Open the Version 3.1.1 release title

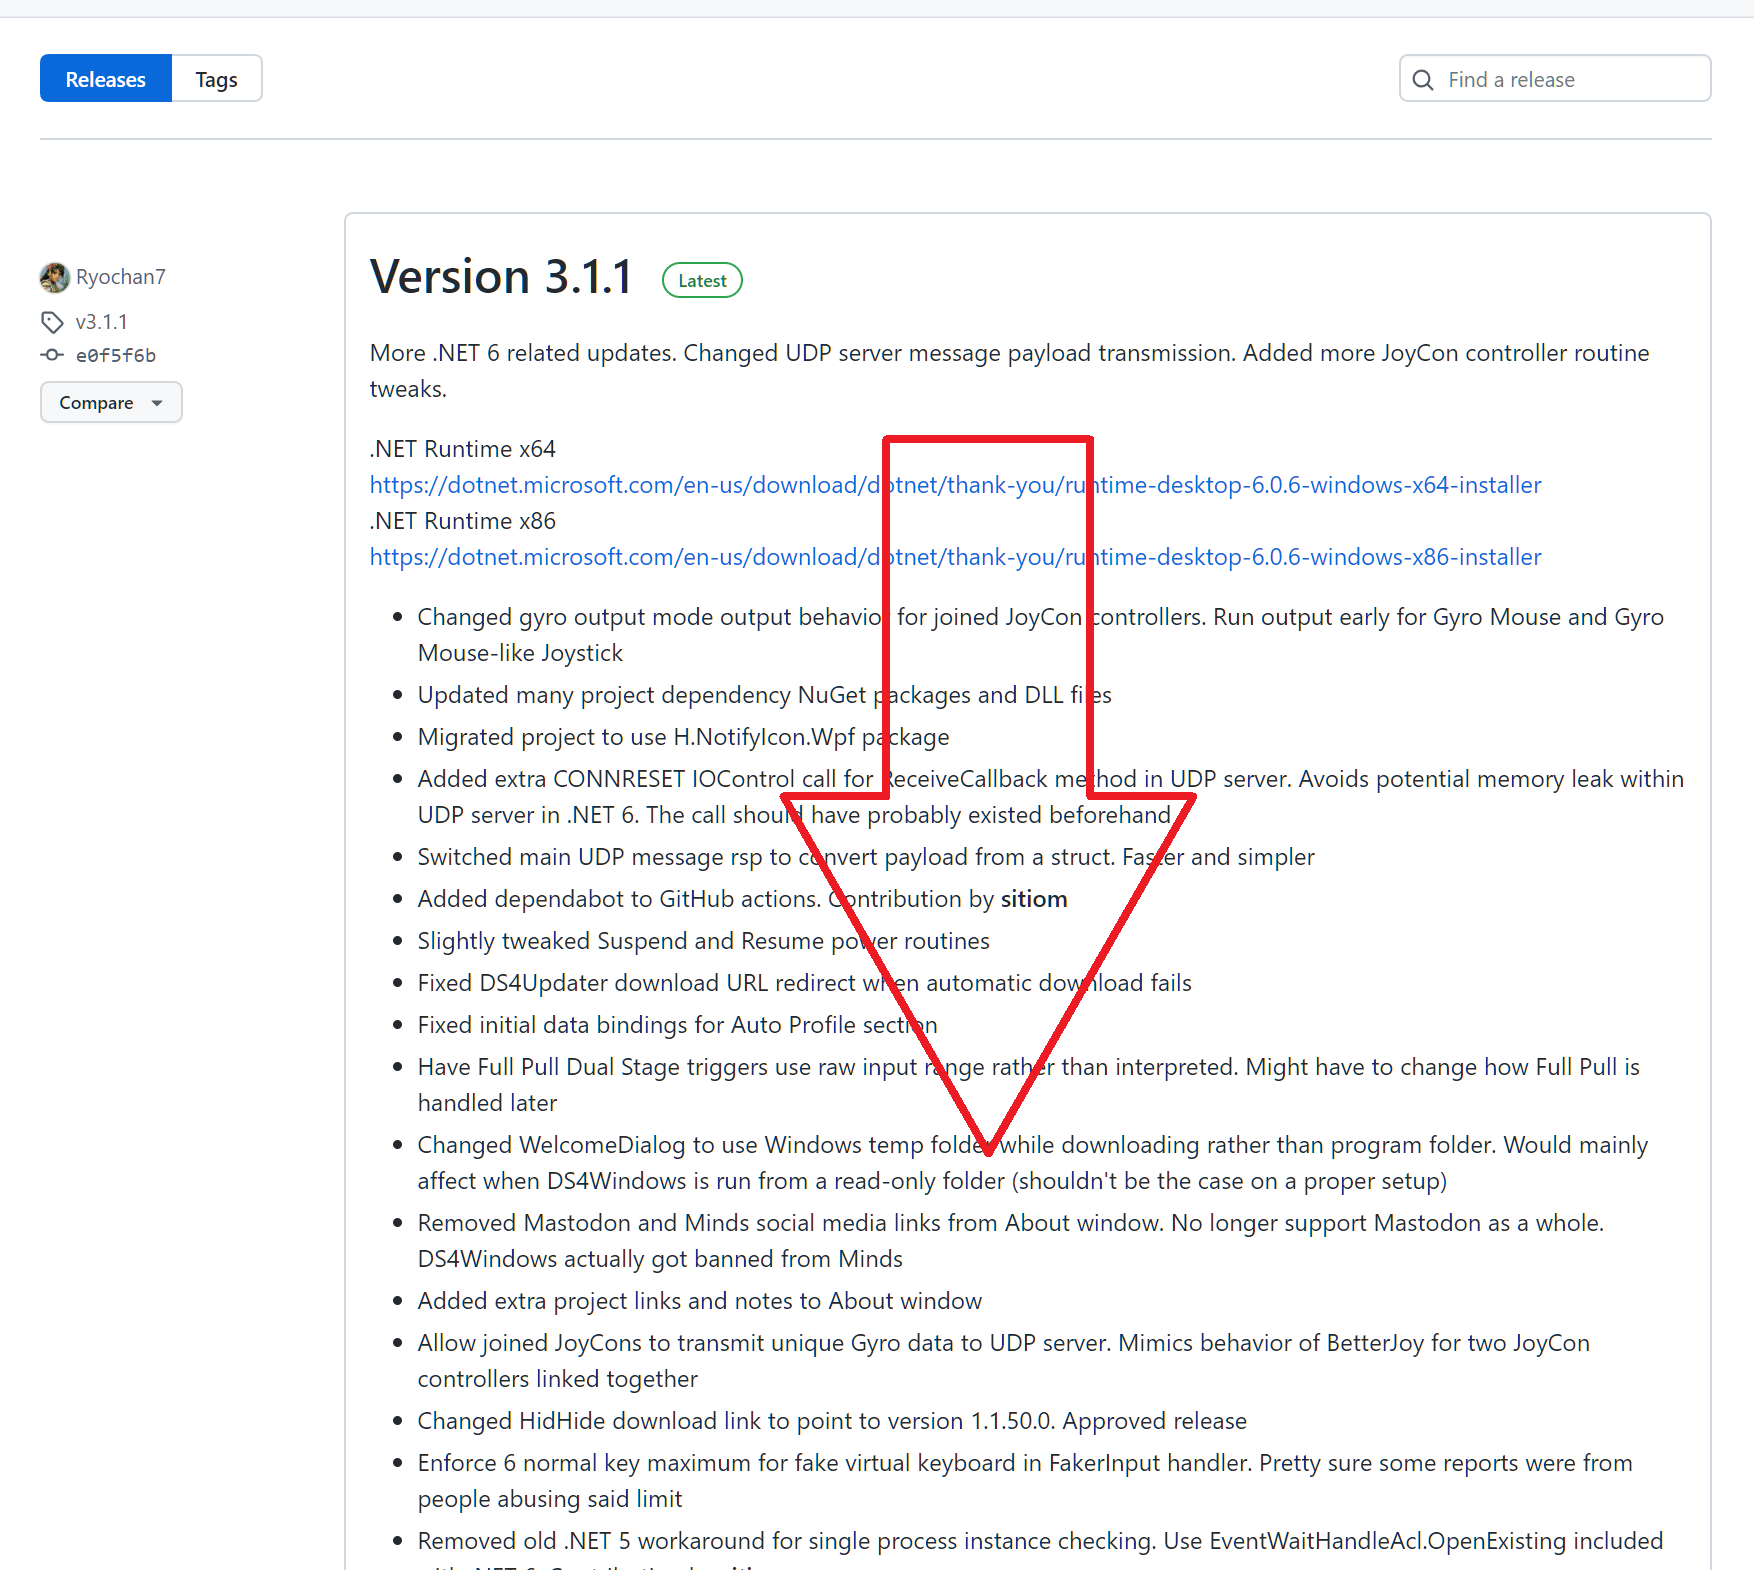tap(501, 277)
